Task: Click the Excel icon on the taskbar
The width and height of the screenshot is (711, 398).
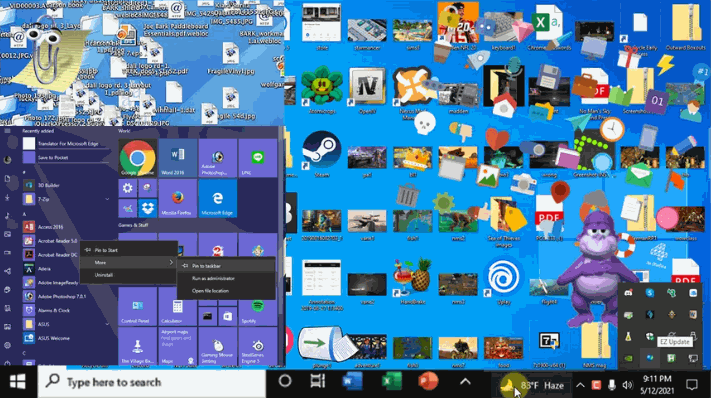Action: [391, 382]
